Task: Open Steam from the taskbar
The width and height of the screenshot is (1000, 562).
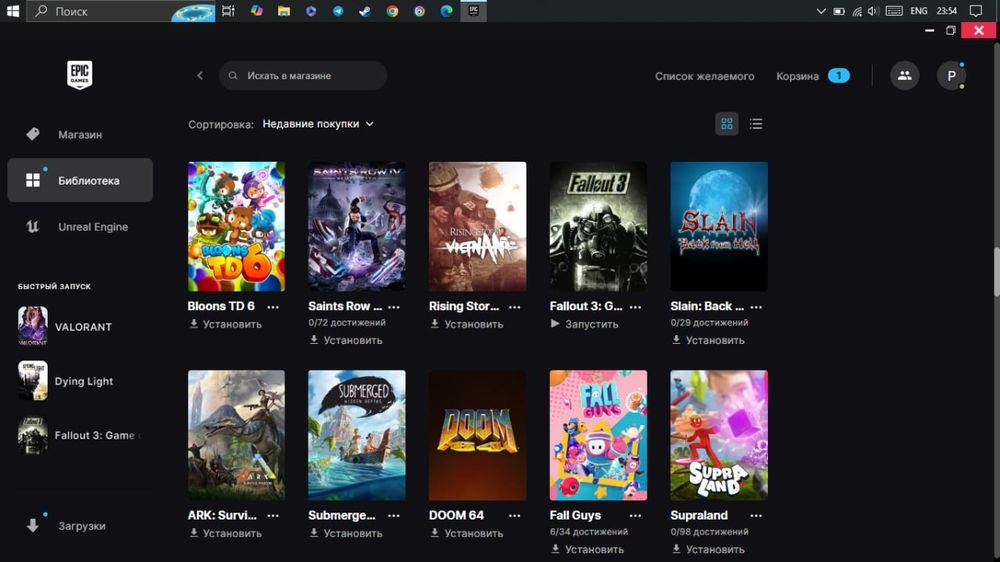Action: (365, 11)
